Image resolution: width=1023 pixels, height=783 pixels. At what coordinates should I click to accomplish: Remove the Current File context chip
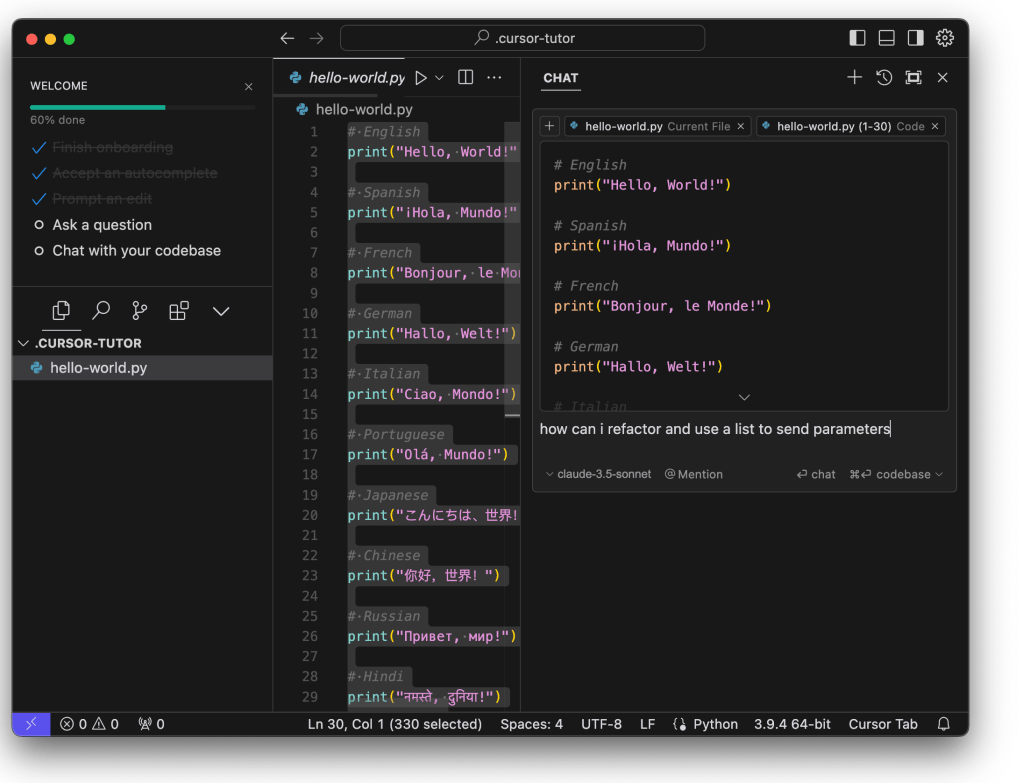(x=741, y=127)
